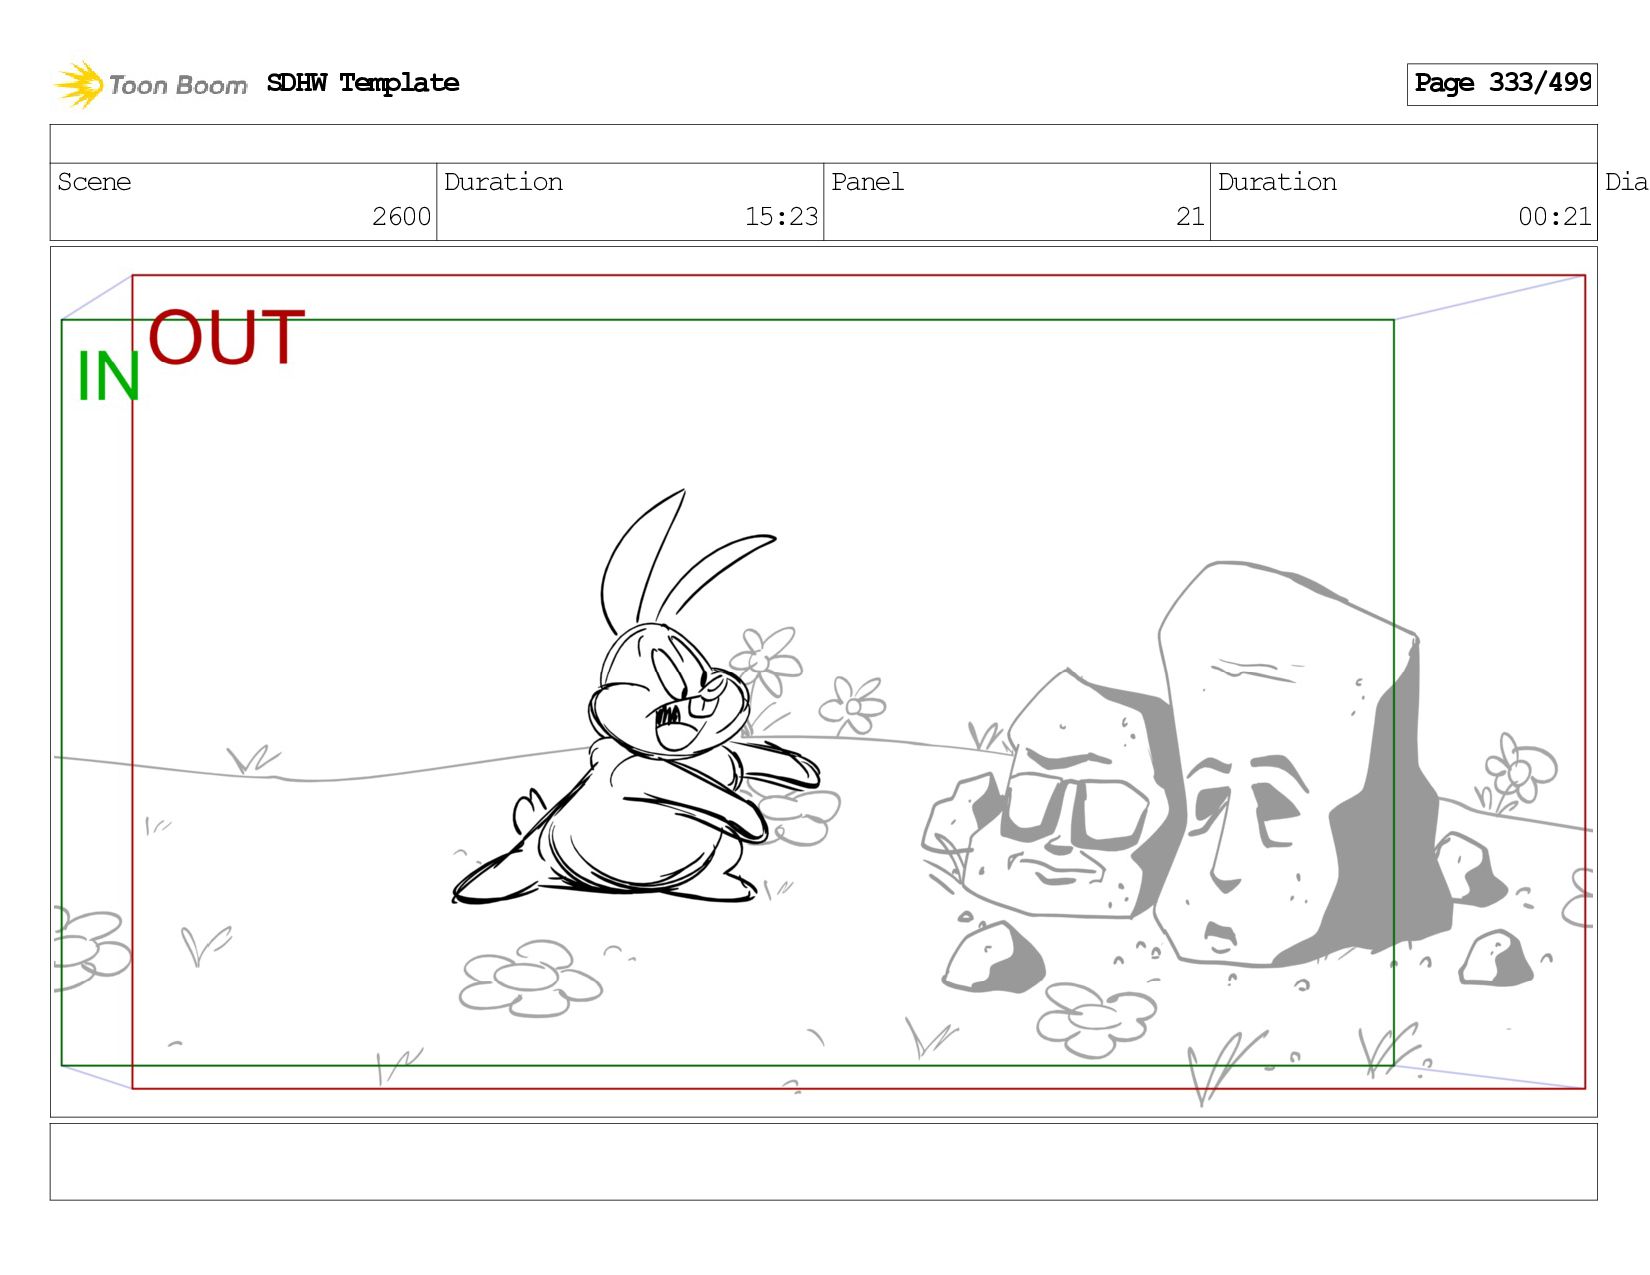The image size is (1650, 1275).
Task: Click the 'SDHW Template' title text
Action: [363, 83]
